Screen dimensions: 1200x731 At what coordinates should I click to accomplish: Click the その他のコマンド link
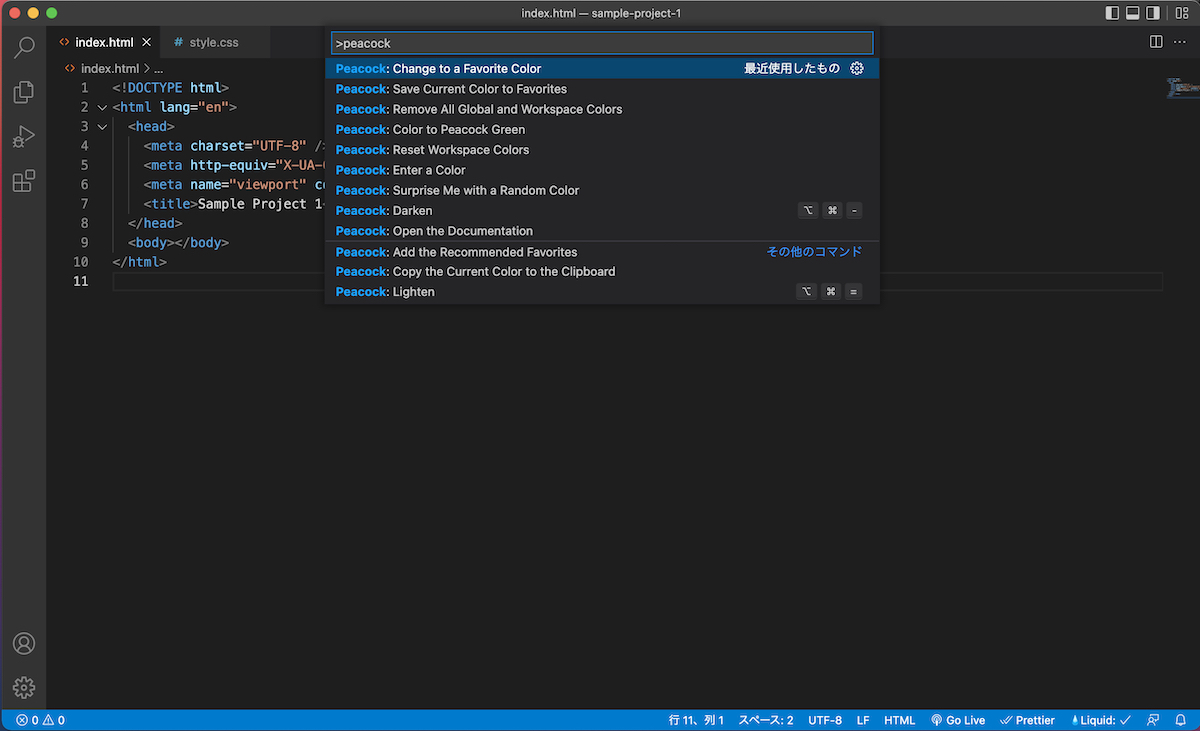point(813,251)
